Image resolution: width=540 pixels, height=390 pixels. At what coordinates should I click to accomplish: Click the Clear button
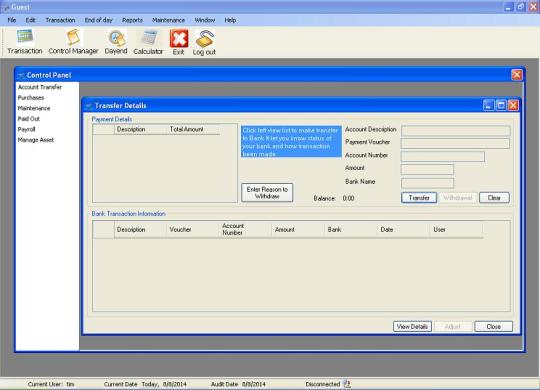[494, 198]
